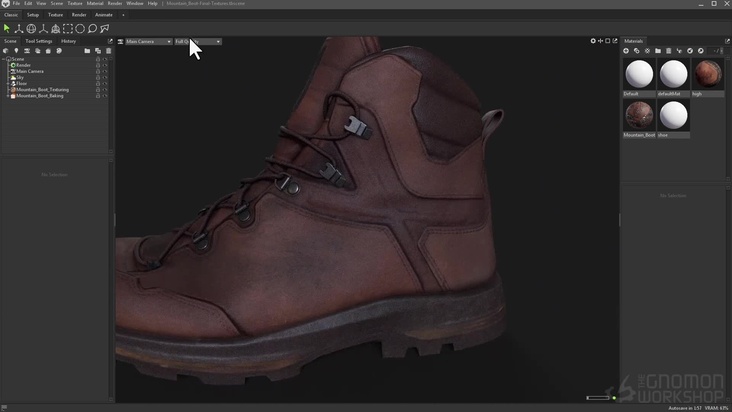732x412 pixels.
Task: Pop out the Materials panel
Action: [727, 41]
